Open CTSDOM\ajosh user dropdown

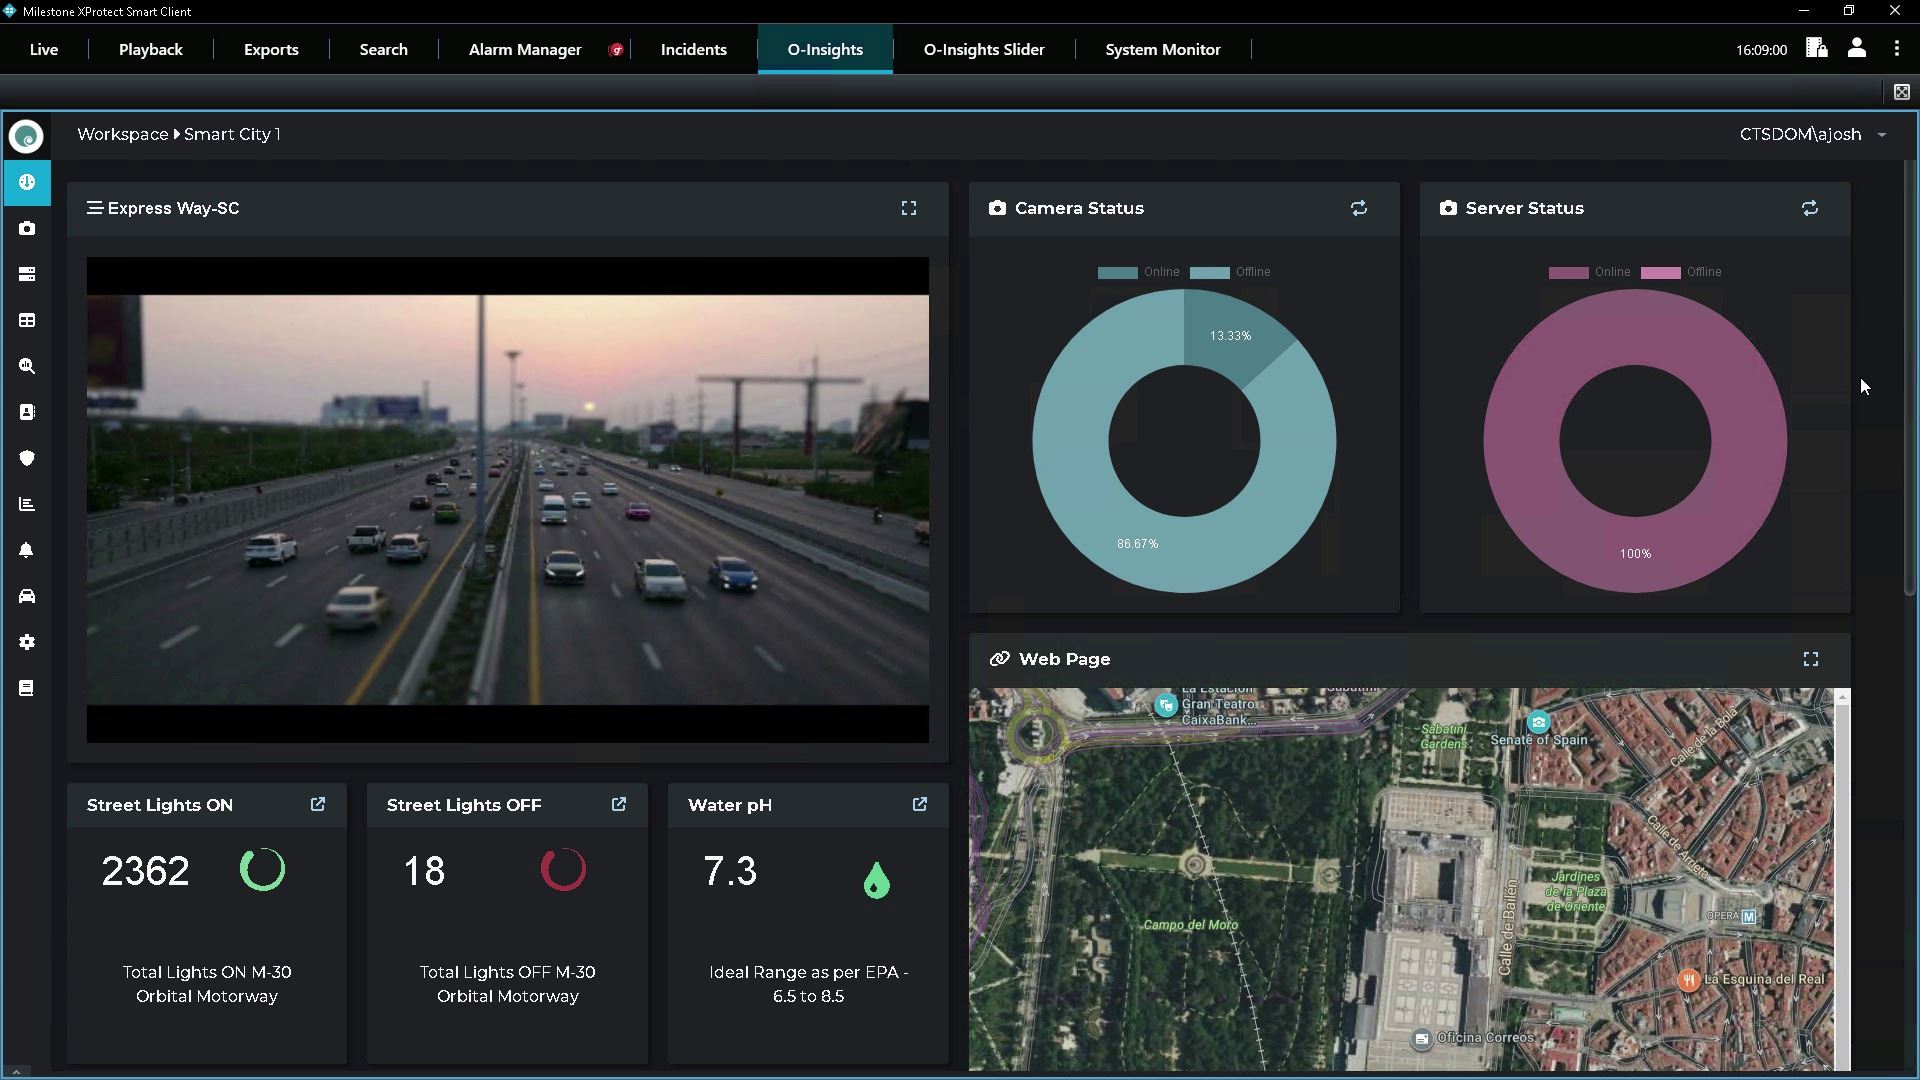(1813, 134)
